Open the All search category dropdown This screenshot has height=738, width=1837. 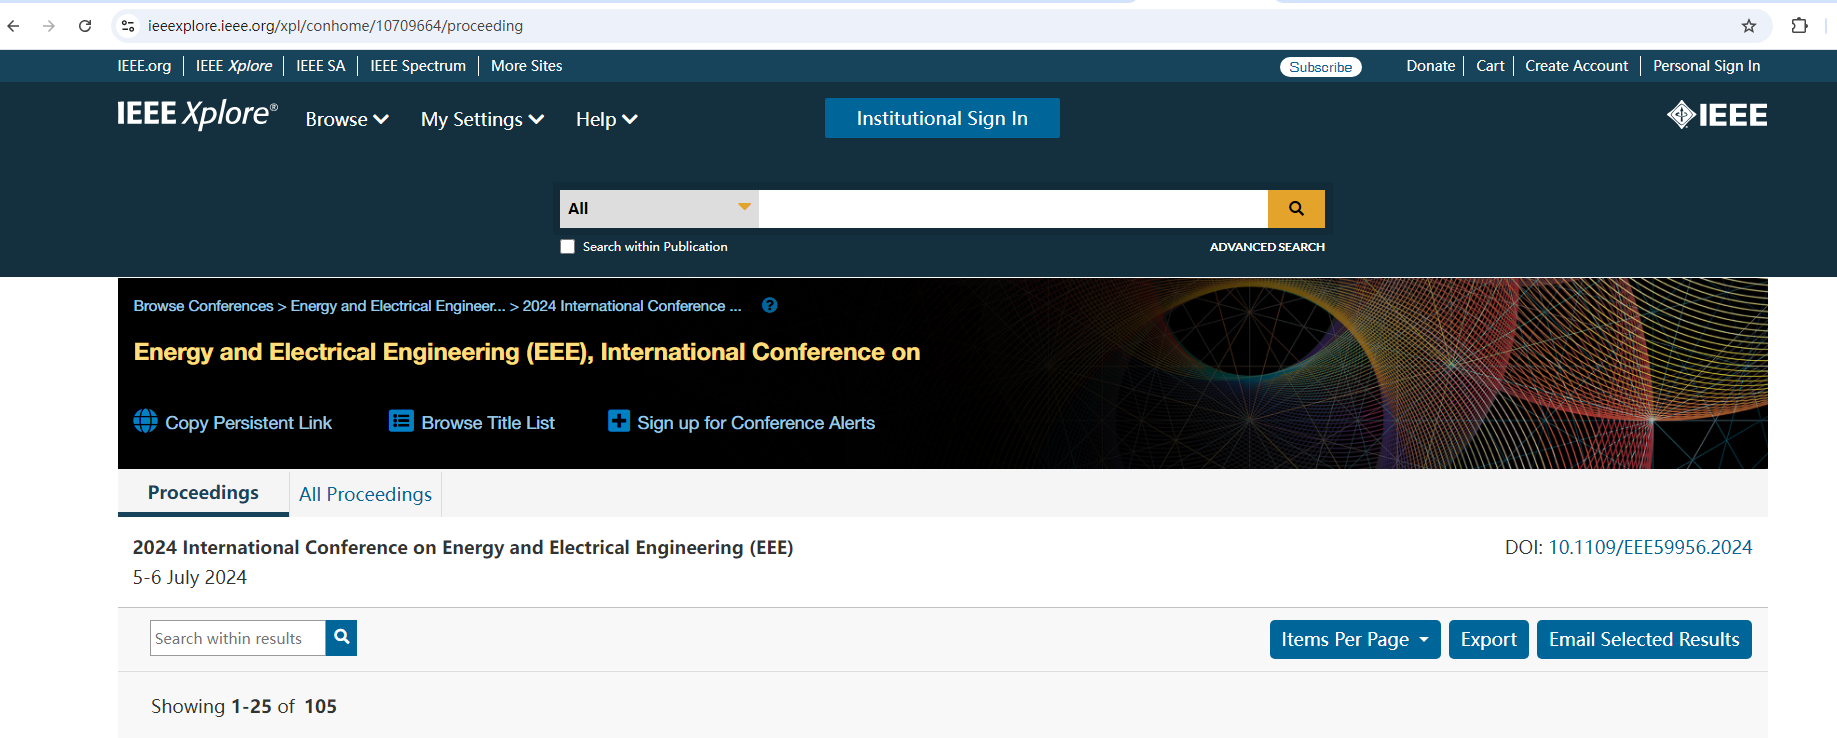click(x=659, y=209)
